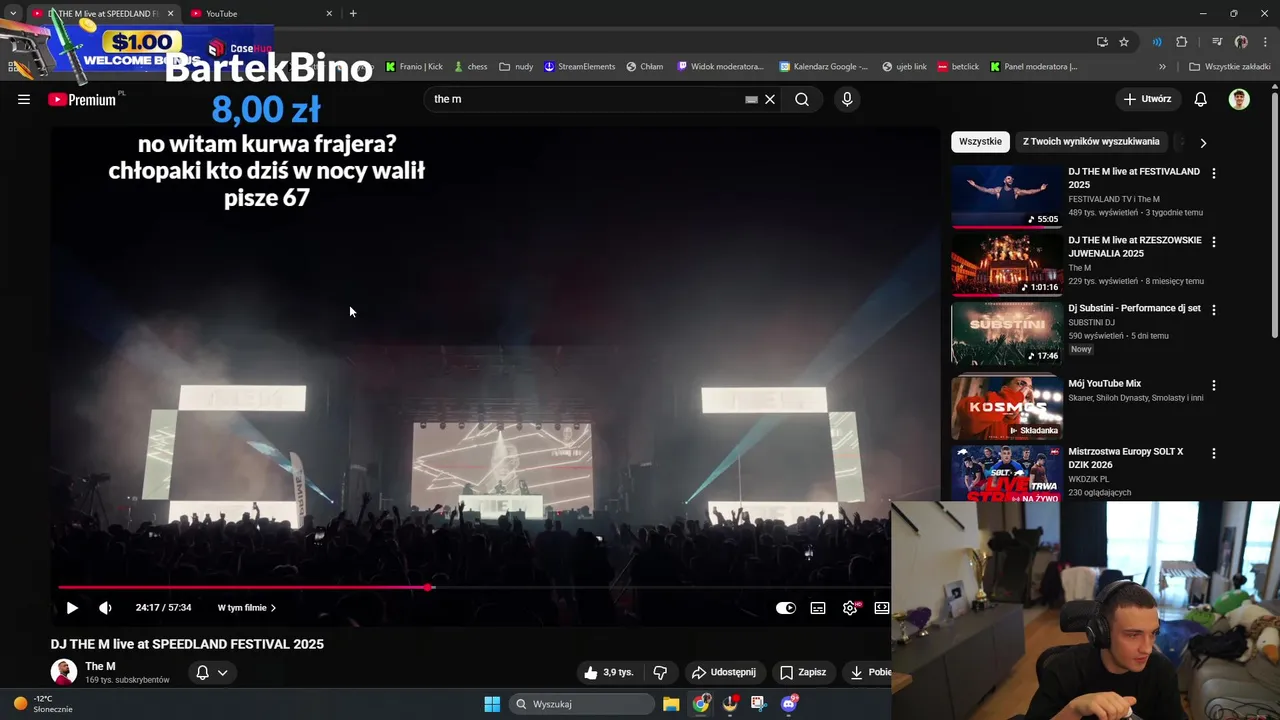The width and height of the screenshot is (1280, 720).
Task: Open YouTube notifications bell
Action: [1201, 99]
